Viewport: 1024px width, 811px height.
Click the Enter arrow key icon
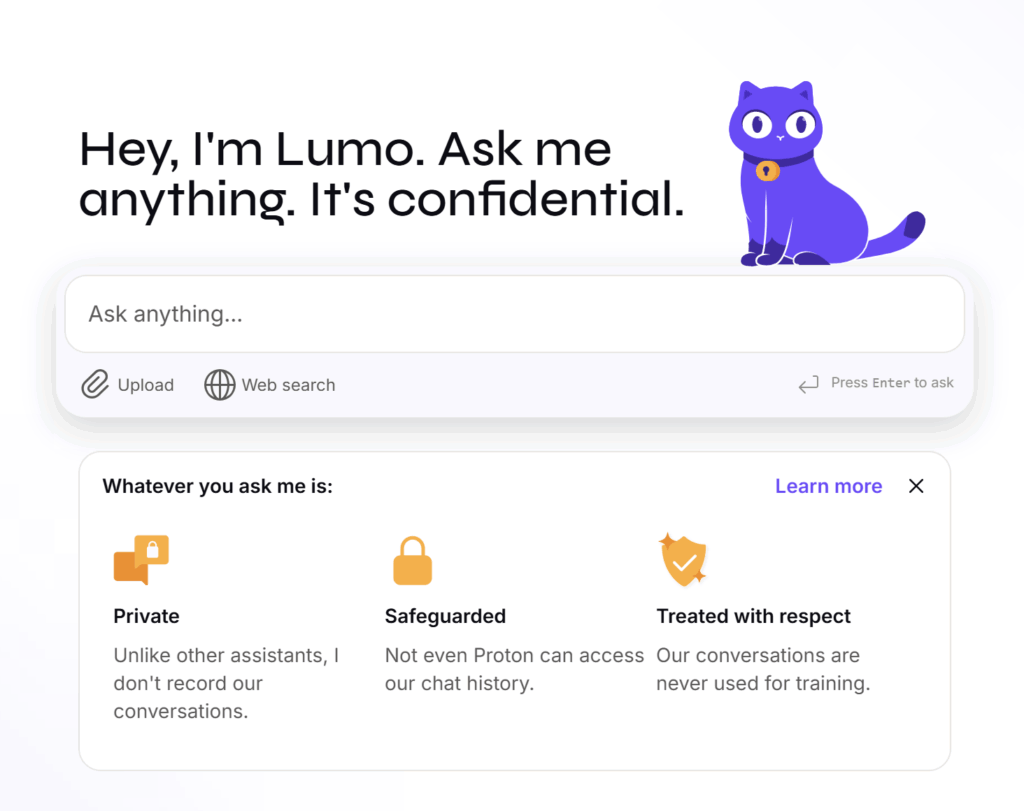(808, 384)
